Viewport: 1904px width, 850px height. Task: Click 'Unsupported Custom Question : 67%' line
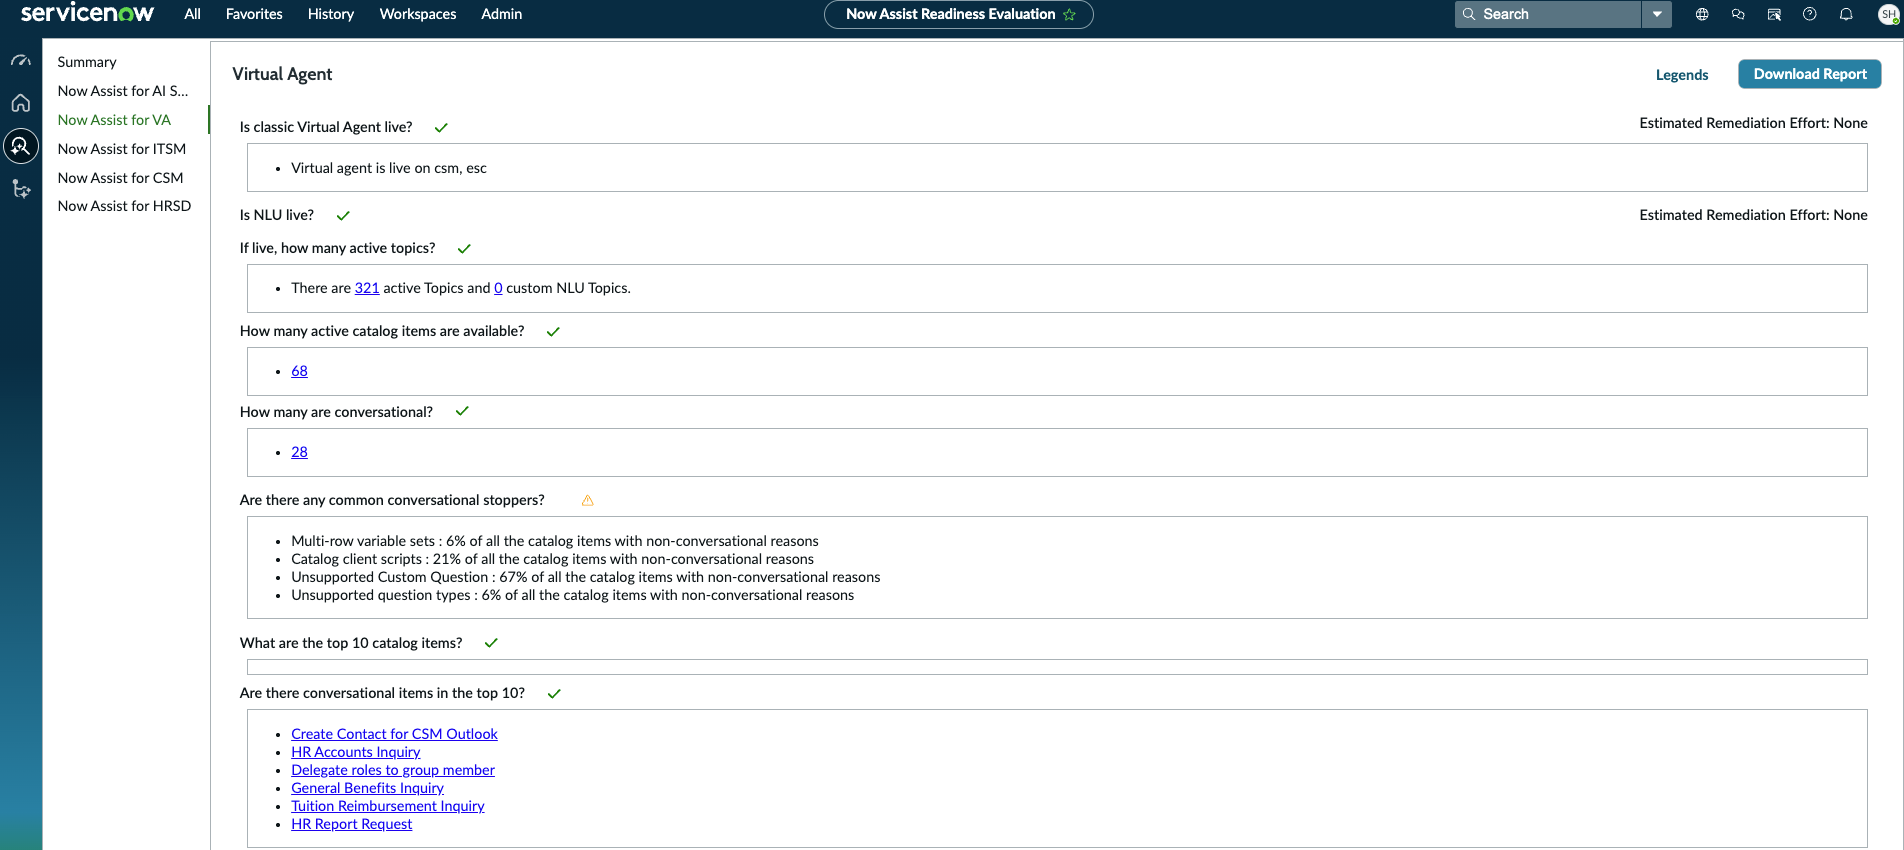click(586, 577)
